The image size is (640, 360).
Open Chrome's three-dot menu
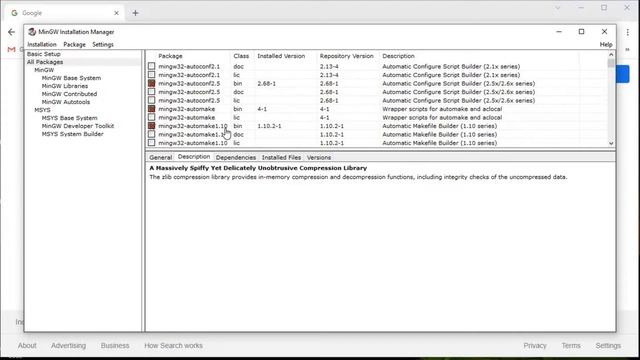(x=628, y=32)
